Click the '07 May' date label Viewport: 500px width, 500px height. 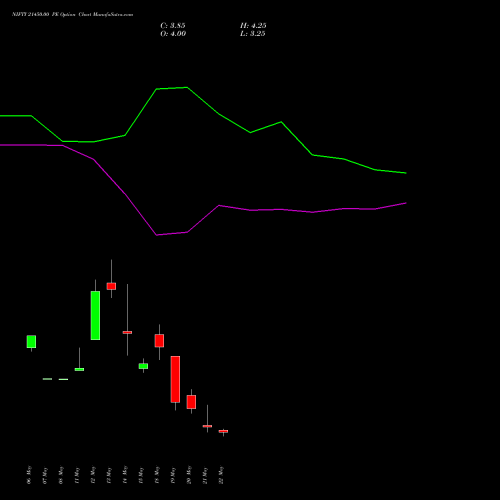click(x=45, y=475)
